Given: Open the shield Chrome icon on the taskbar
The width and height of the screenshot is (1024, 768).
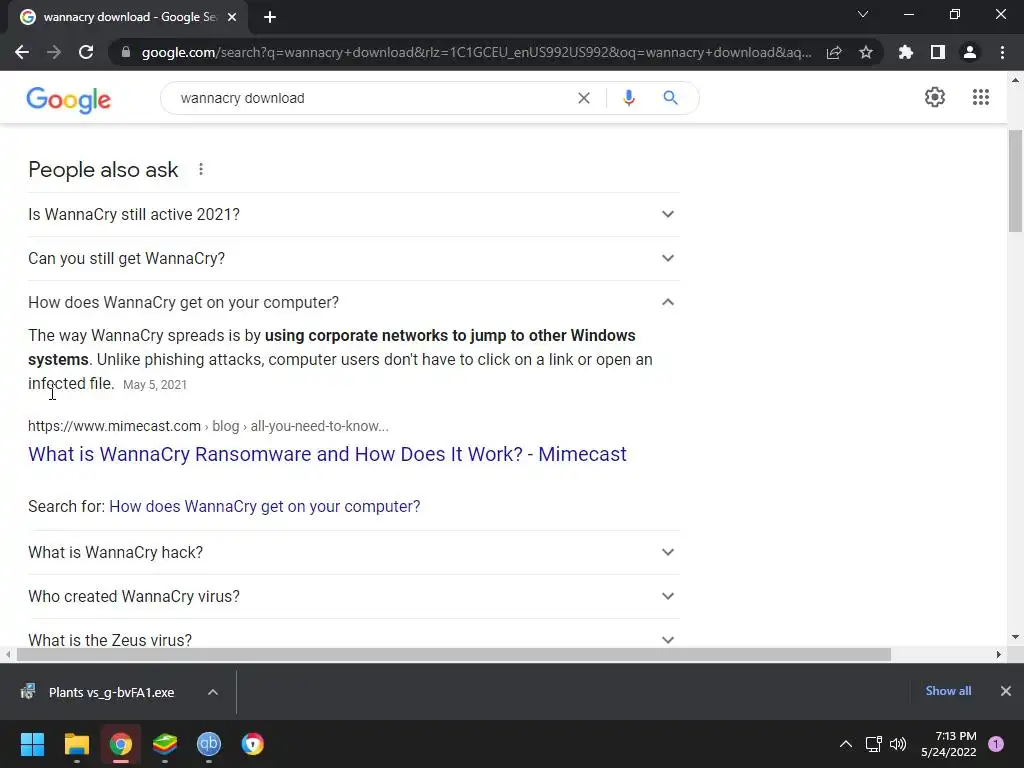Looking at the screenshot, I should pos(253,744).
